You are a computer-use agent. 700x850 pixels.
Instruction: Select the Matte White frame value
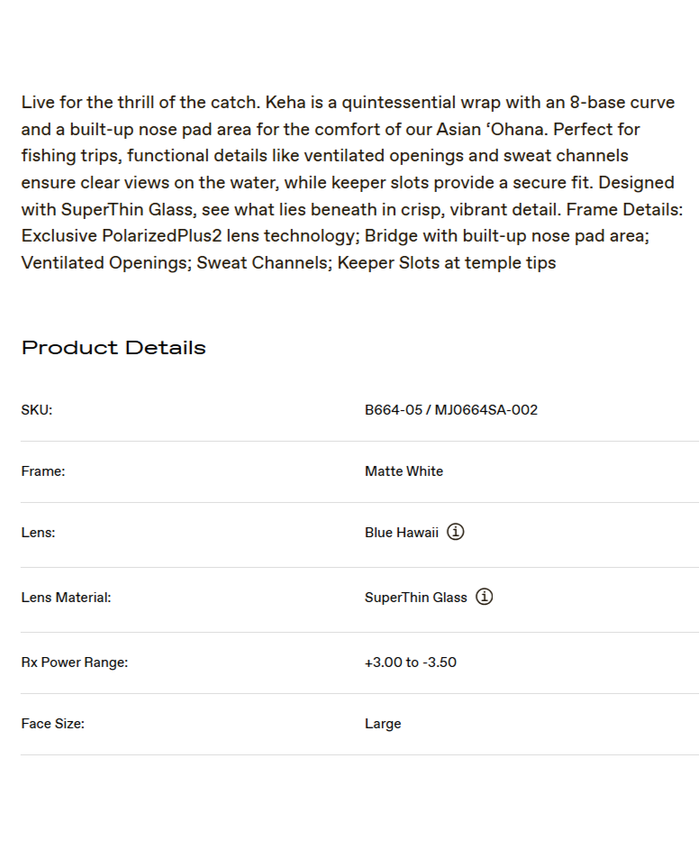pyautogui.click(x=404, y=471)
